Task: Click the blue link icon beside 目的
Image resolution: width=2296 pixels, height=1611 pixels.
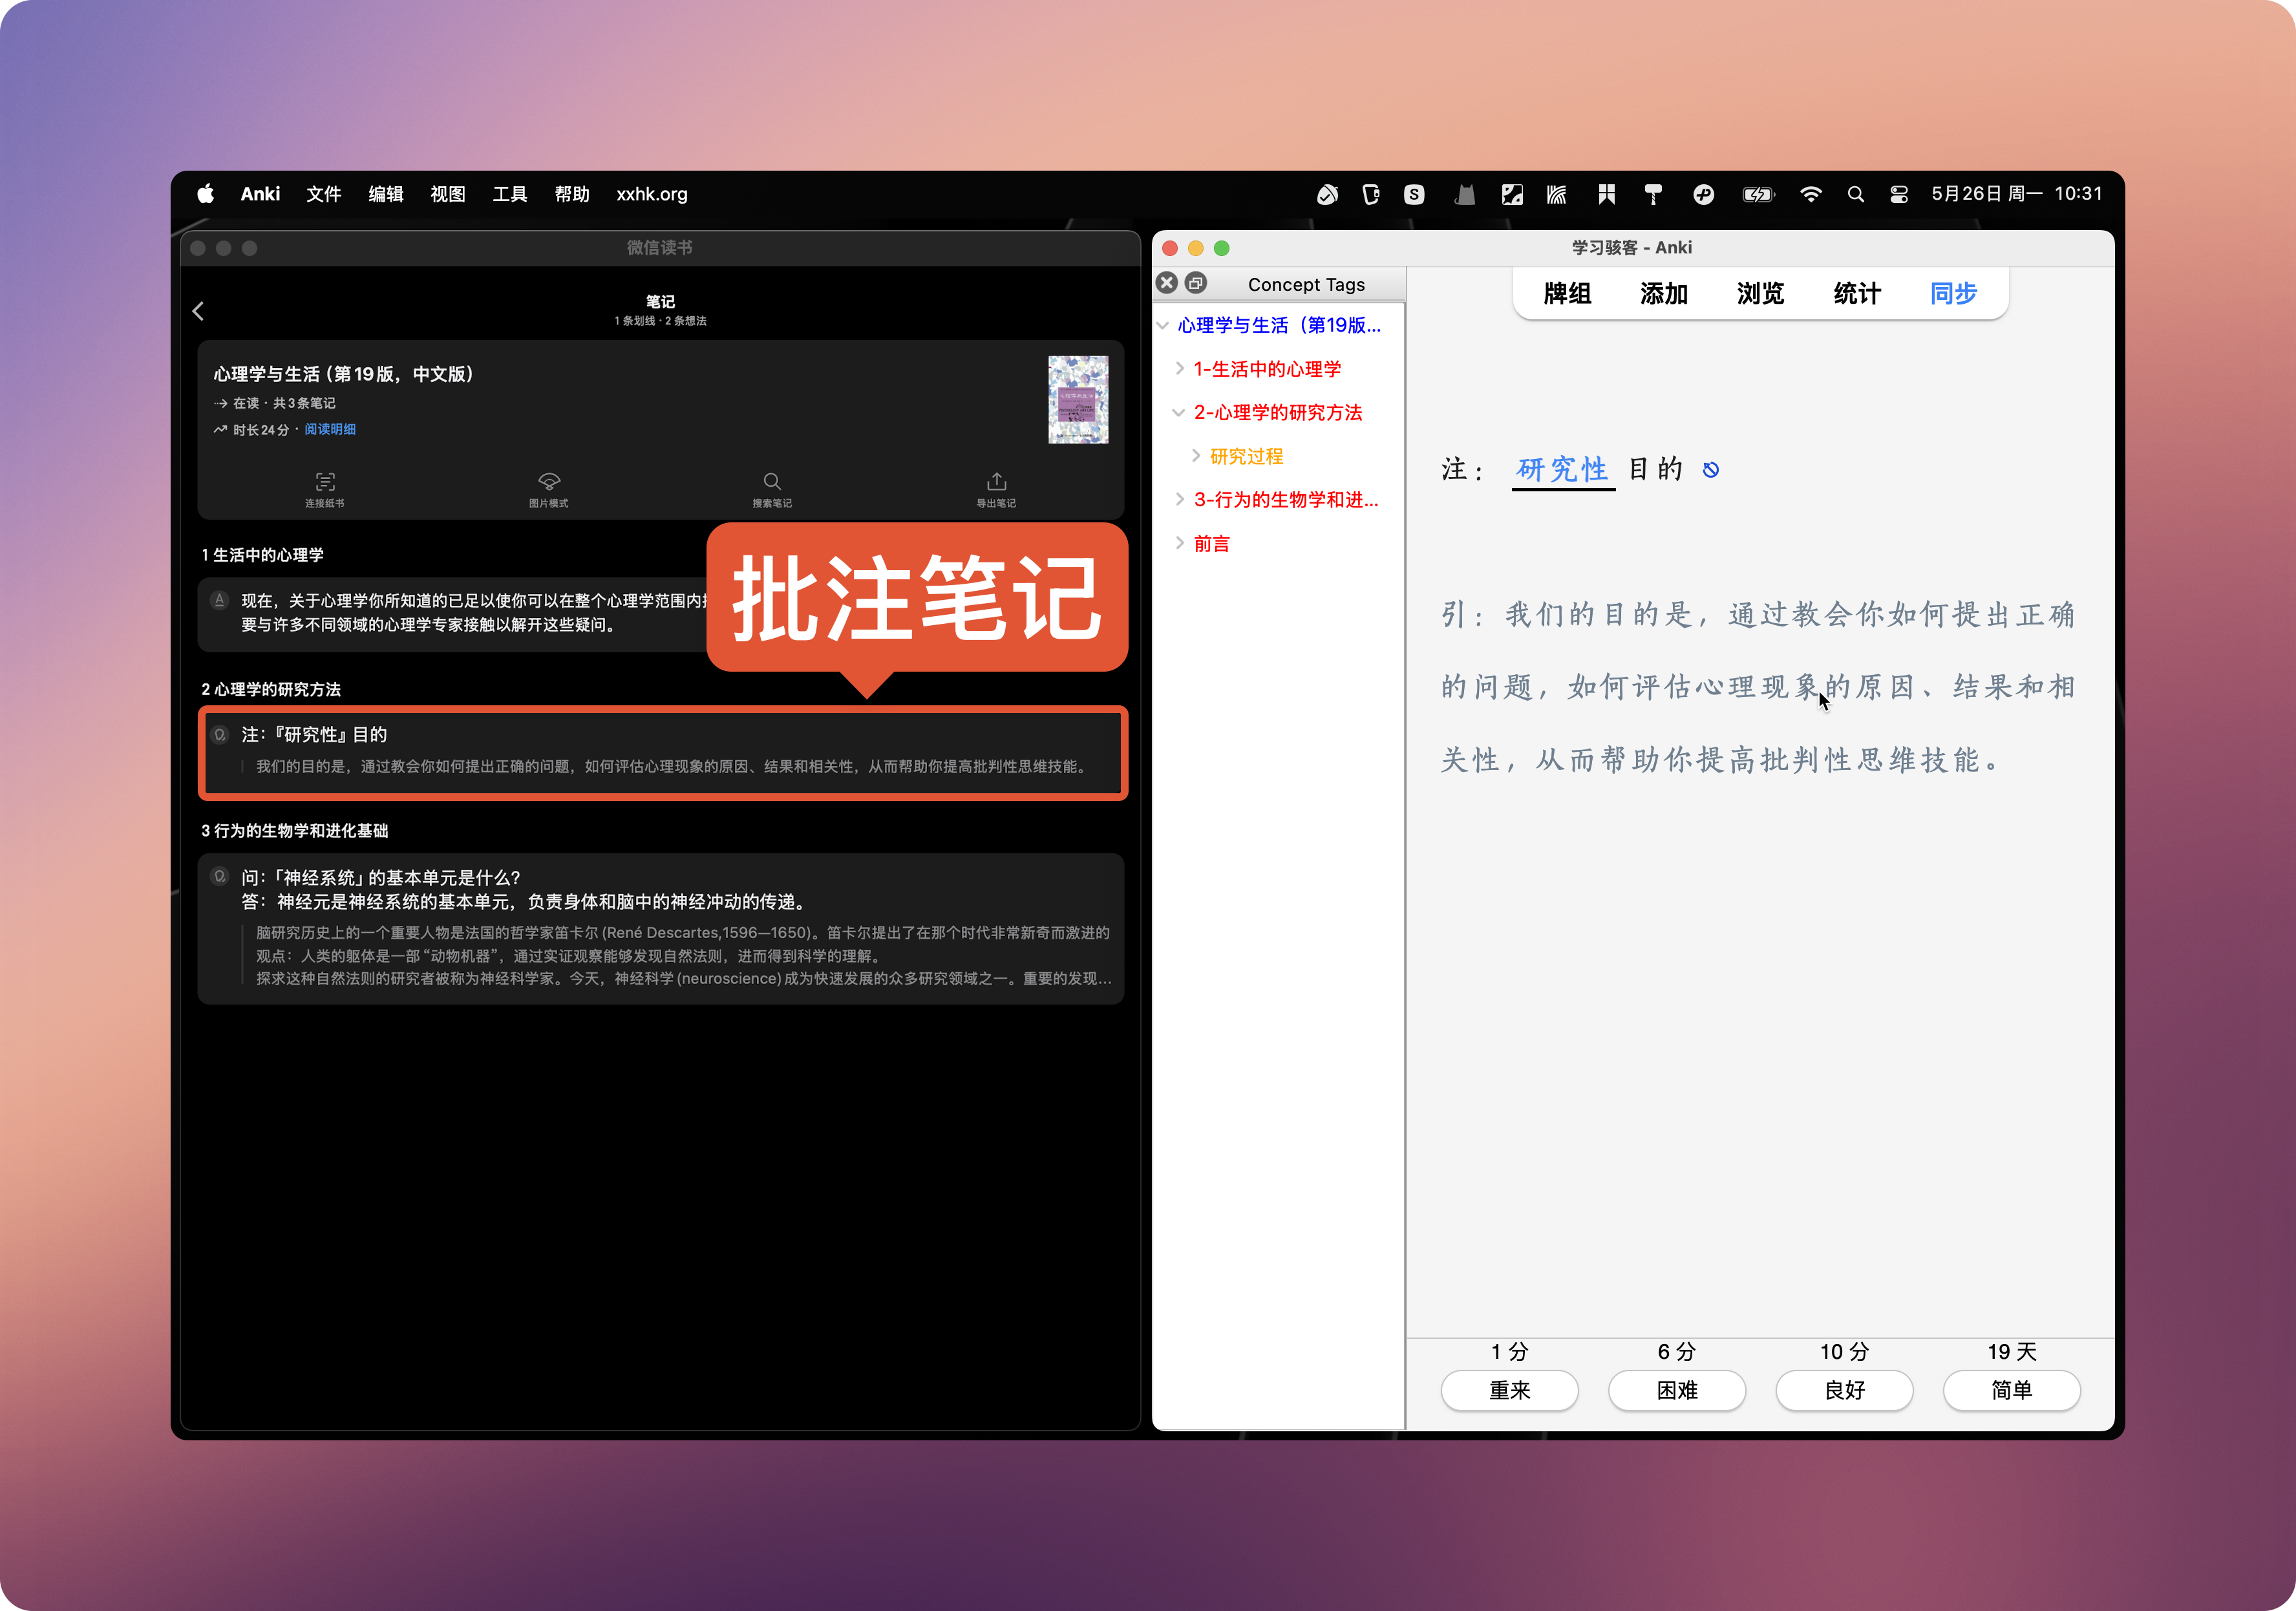Action: point(1710,470)
